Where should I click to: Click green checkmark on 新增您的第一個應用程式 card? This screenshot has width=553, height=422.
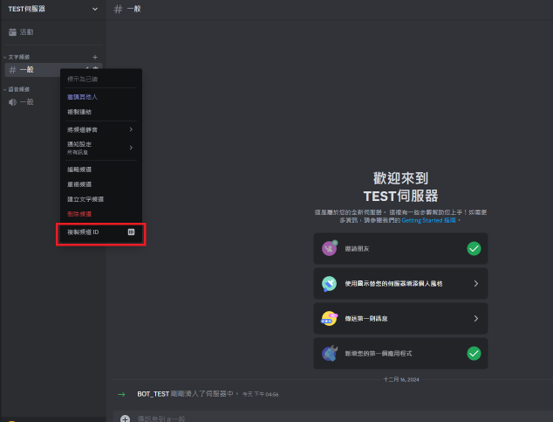pyautogui.click(x=474, y=353)
